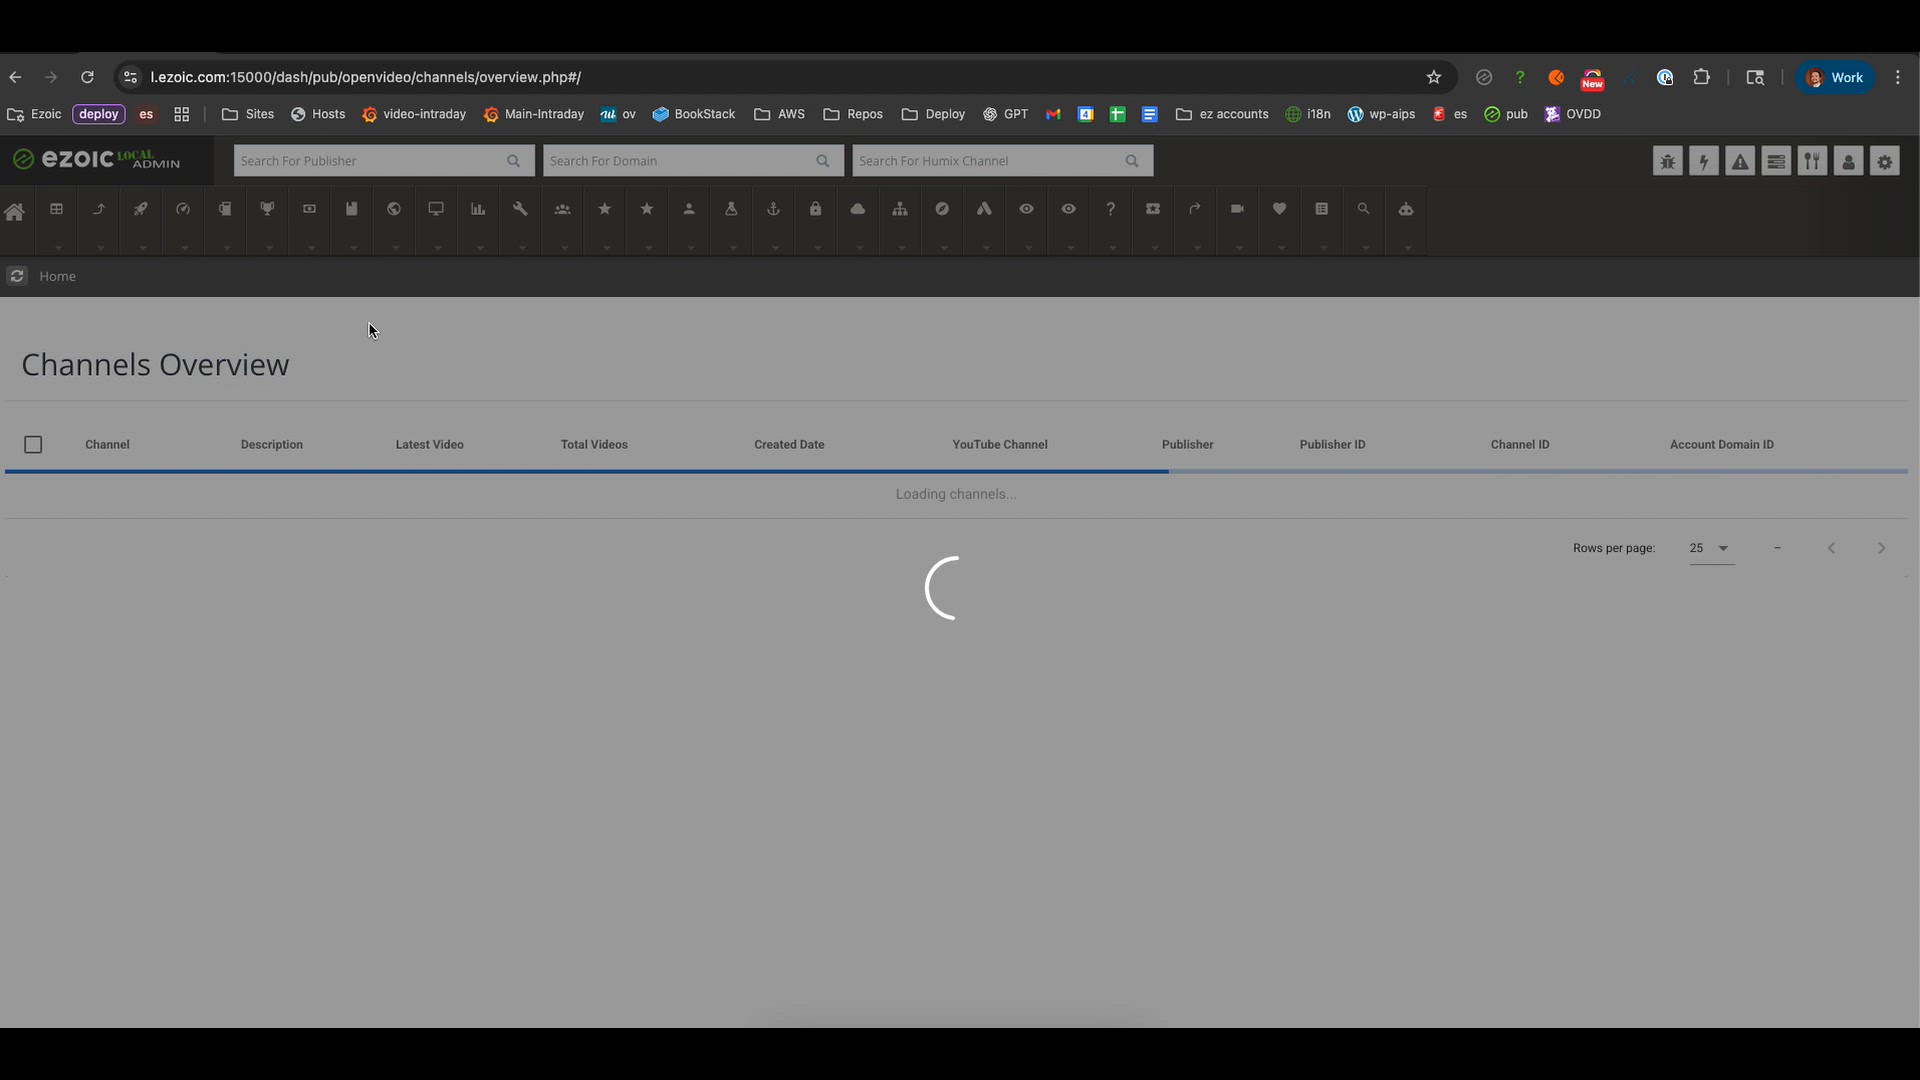Open the Rows per page dropdown
Image resolution: width=1920 pixels, height=1080 pixels.
1711,548
